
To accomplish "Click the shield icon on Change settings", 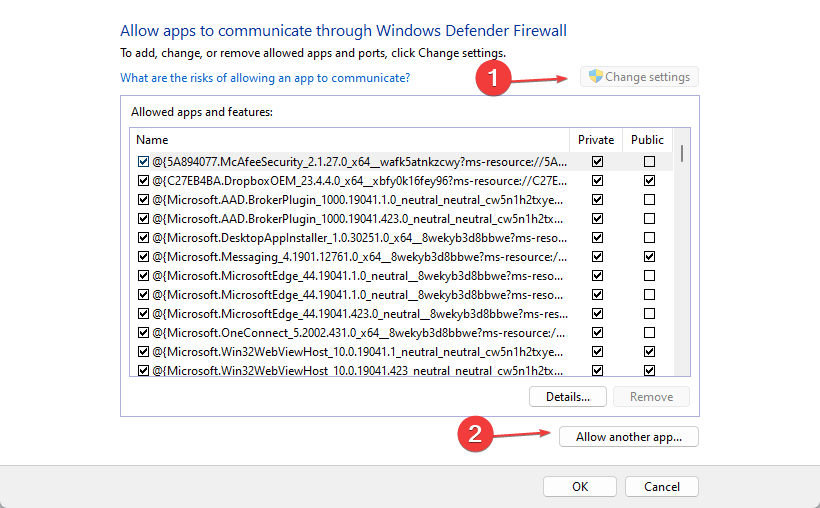I will pyautogui.click(x=595, y=77).
